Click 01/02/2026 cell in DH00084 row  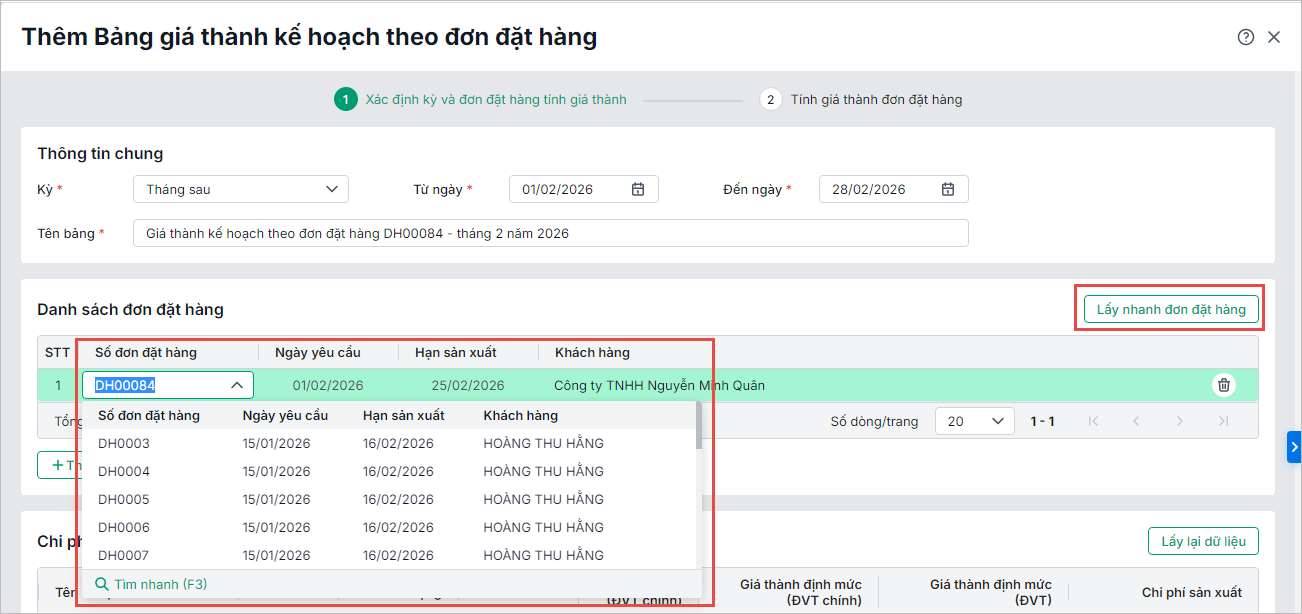[x=328, y=385]
